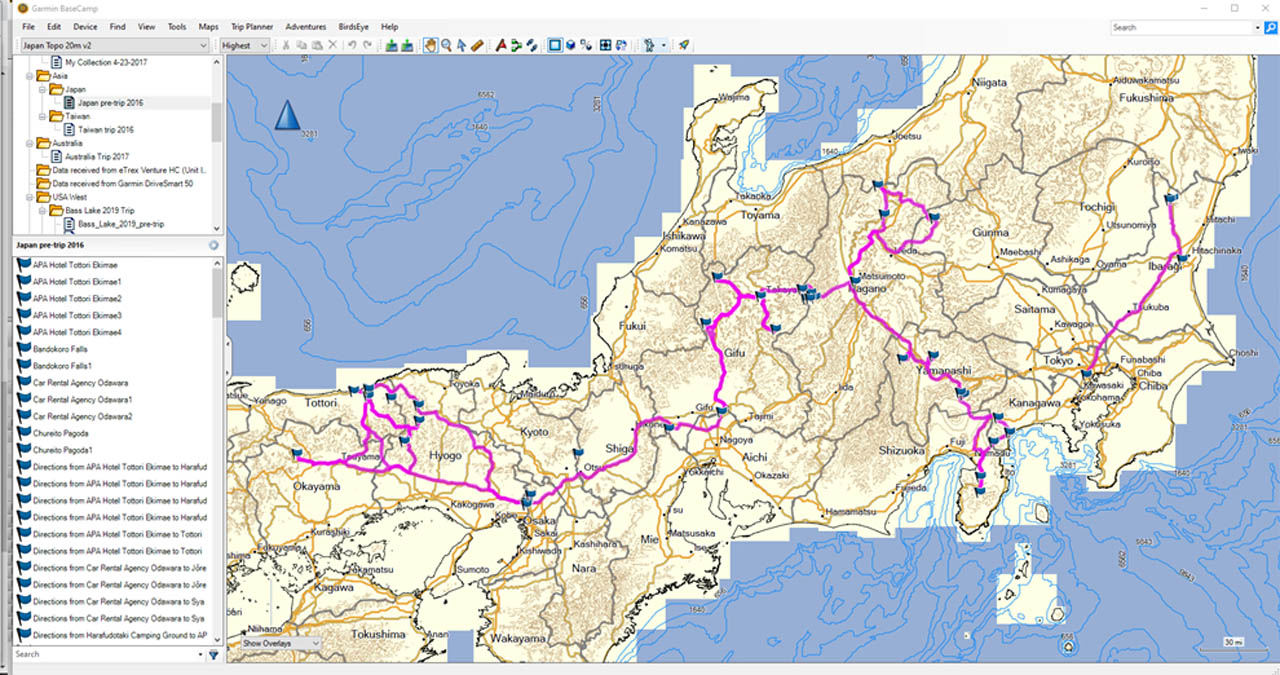Open the Tools menu
This screenshot has width=1280, height=675.
[x=177, y=27]
